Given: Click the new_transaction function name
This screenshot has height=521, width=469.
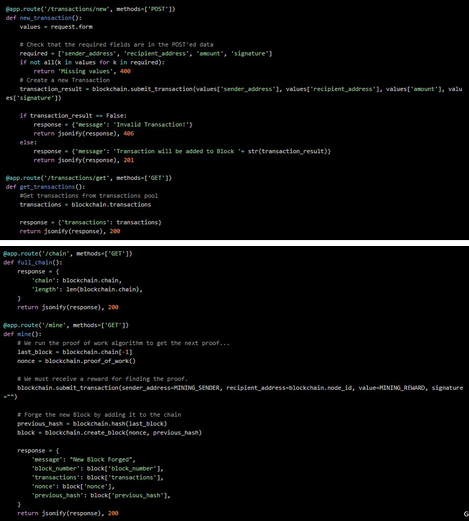Looking at the screenshot, I should (46, 18).
